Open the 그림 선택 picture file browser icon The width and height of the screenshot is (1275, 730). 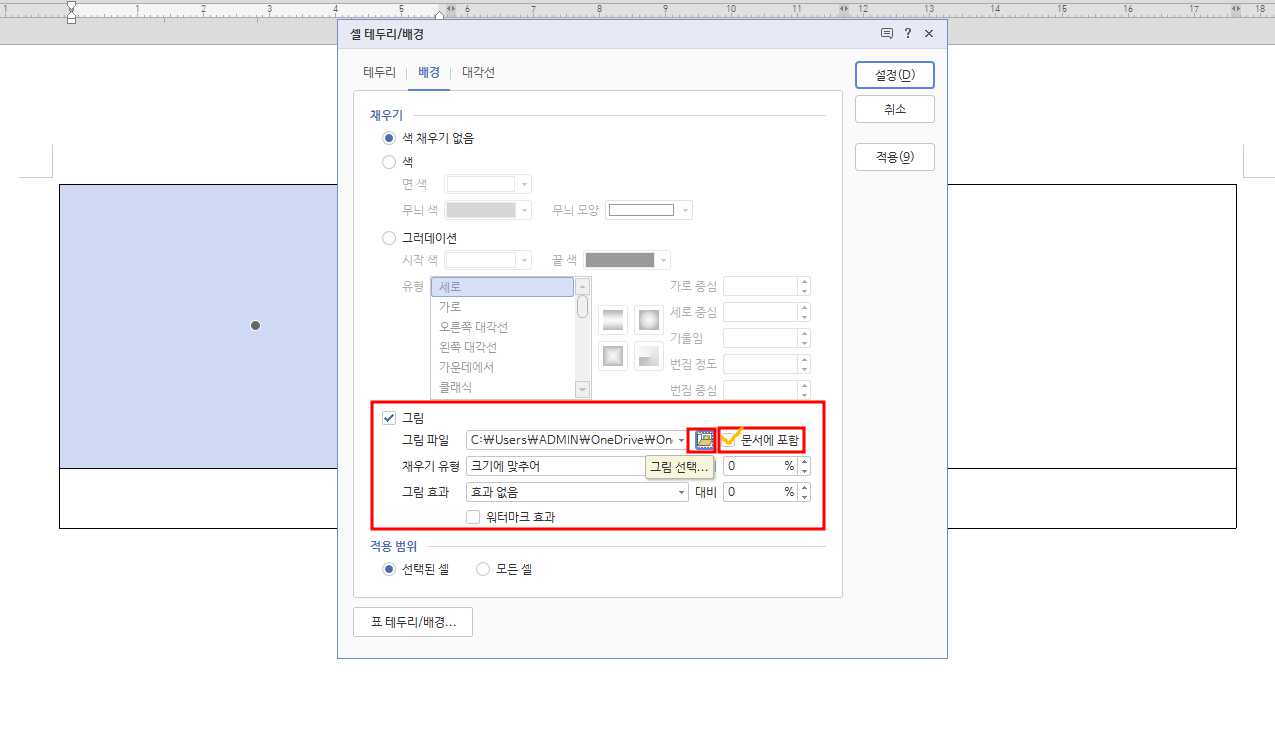[x=705, y=440]
